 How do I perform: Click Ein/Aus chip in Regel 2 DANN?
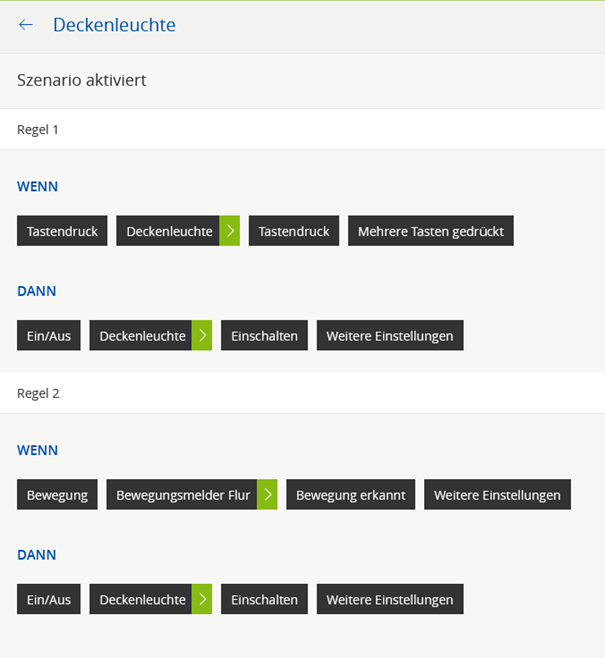49,600
